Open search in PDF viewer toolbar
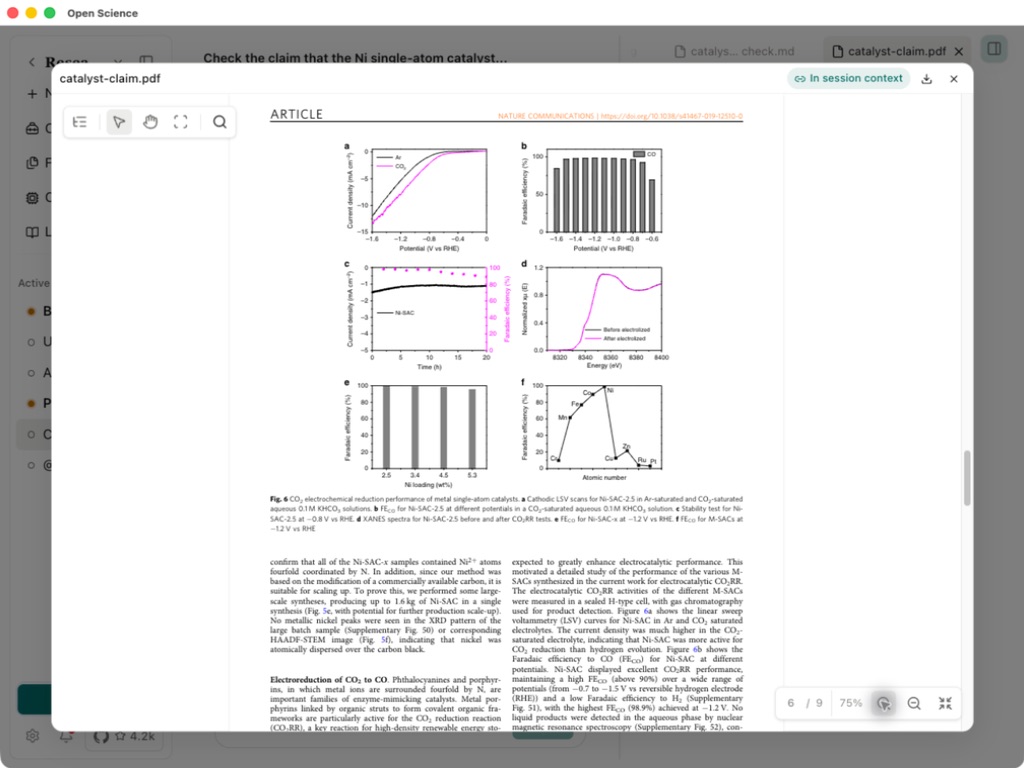 [220, 122]
